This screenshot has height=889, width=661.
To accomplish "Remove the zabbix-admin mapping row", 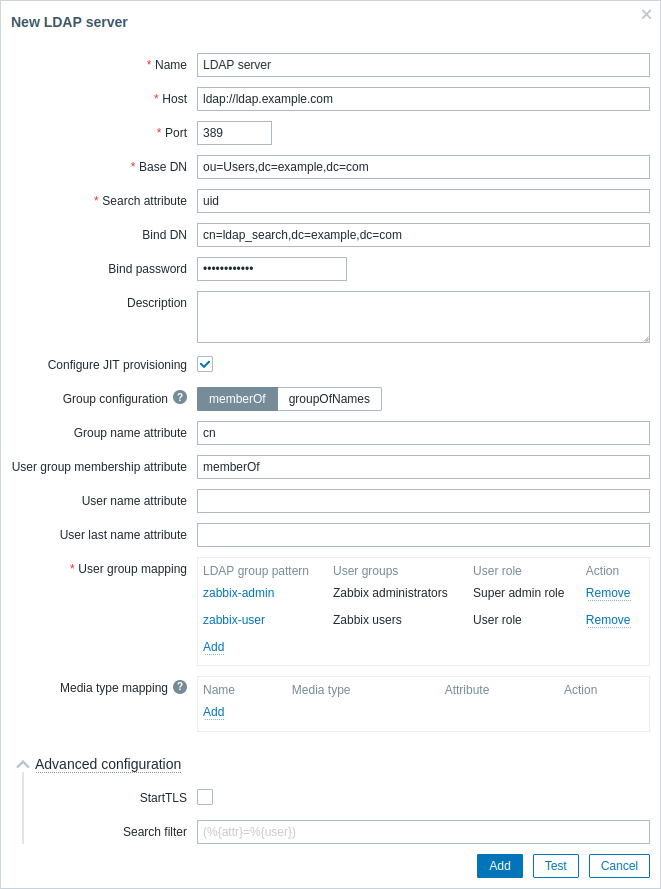I will [608, 592].
